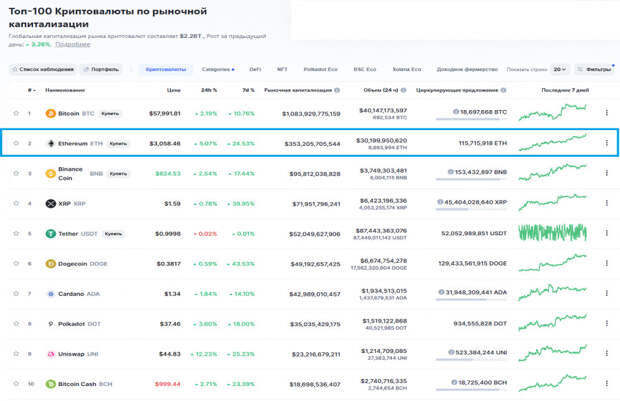Viewport: 620px width, 401px height.
Task: Open three-dot menu in Cardano row
Action: click(x=607, y=293)
